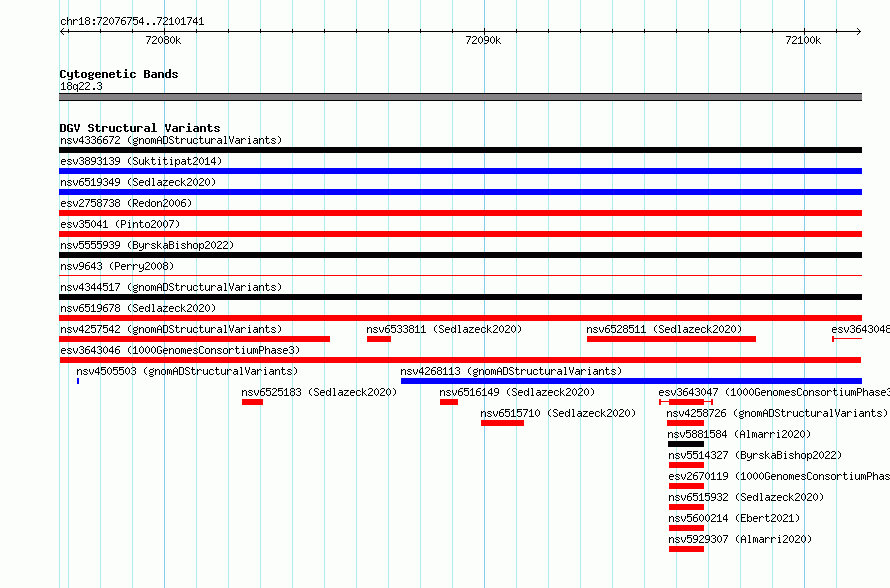The height and width of the screenshot is (588, 890).
Task: Select nsv4268113 gnomADStructuralVariants label
Action: [511, 371]
